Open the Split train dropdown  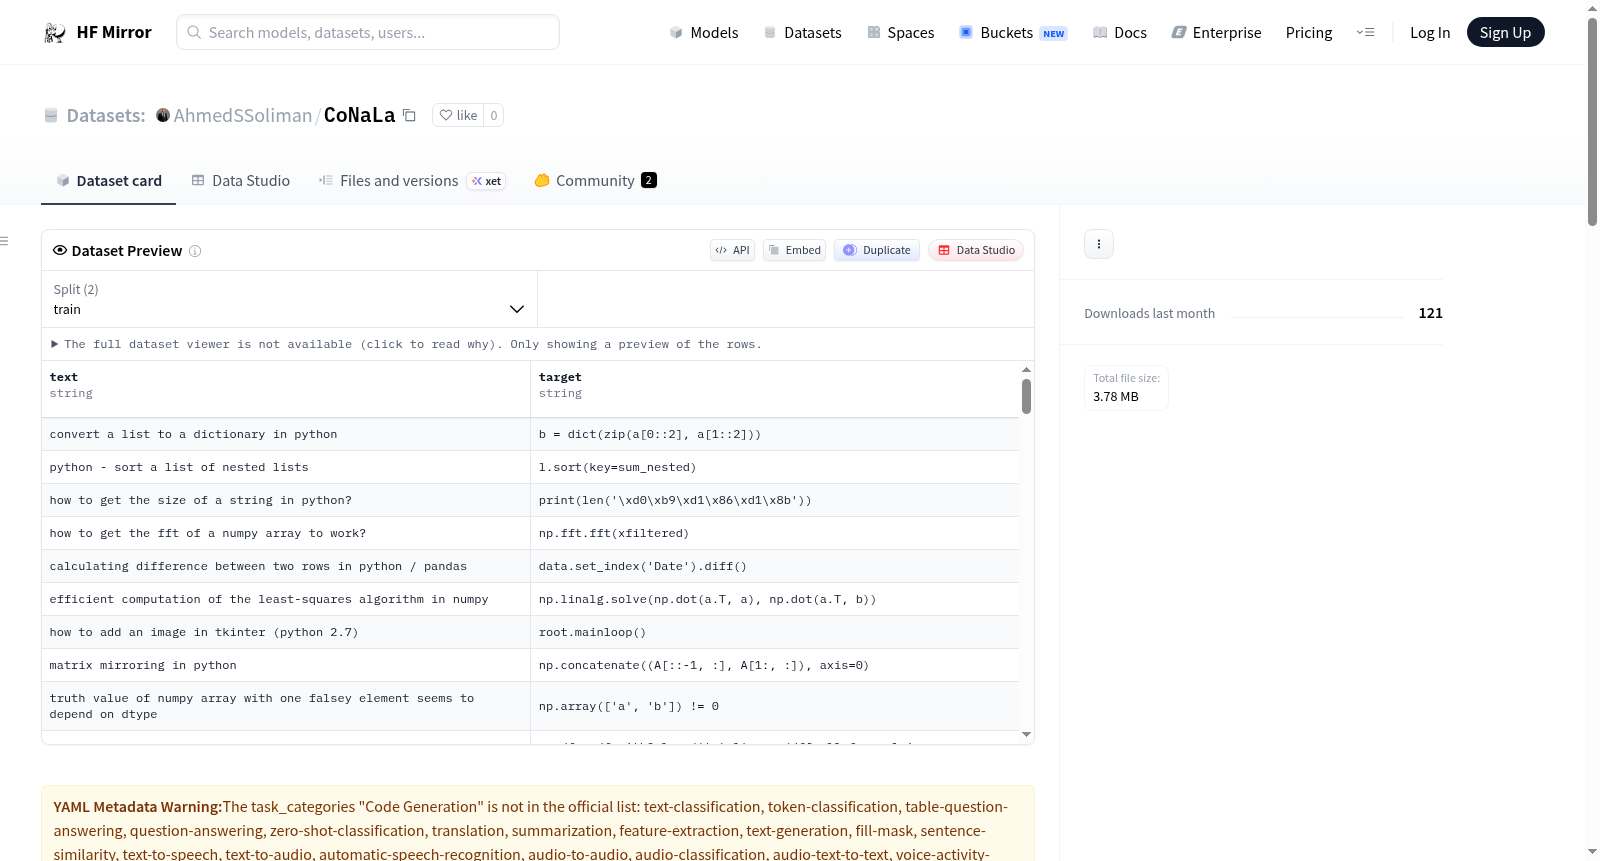coord(289,299)
